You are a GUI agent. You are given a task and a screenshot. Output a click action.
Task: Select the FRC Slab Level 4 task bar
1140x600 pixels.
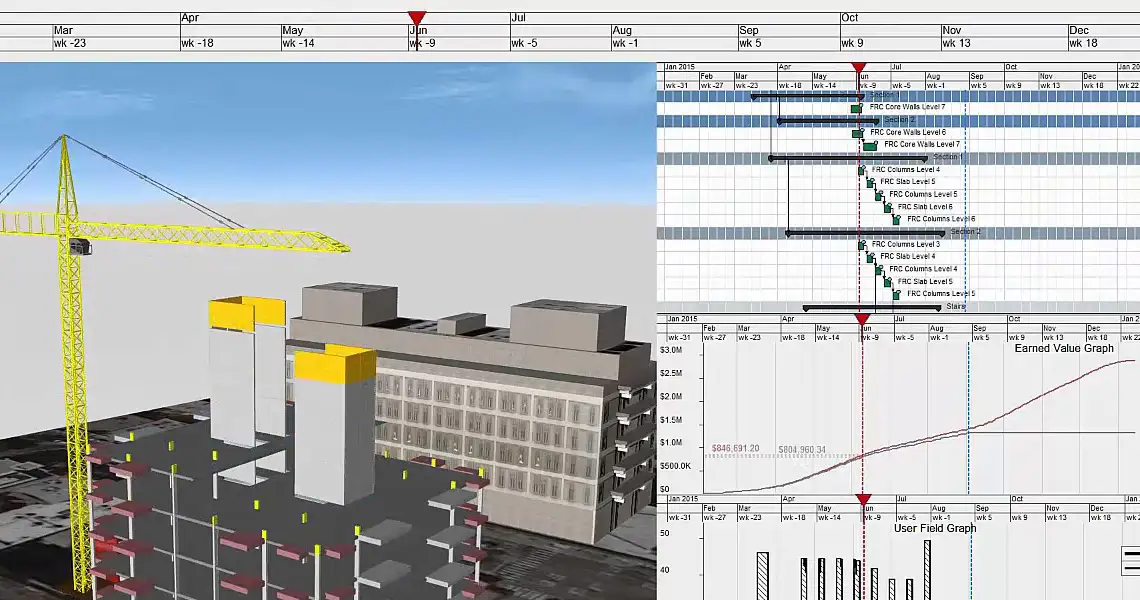(870, 257)
